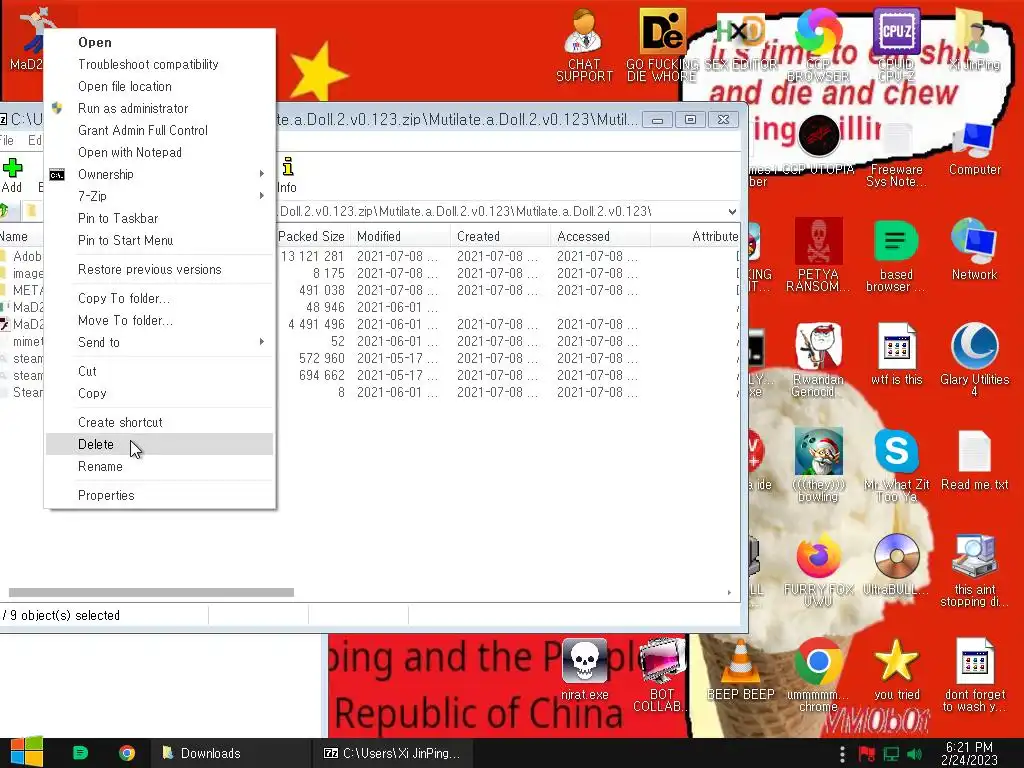Image resolution: width=1024 pixels, height=768 pixels.
Task: Open the CHAT SUPPORT desktop icon
Action: pos(584,46)
